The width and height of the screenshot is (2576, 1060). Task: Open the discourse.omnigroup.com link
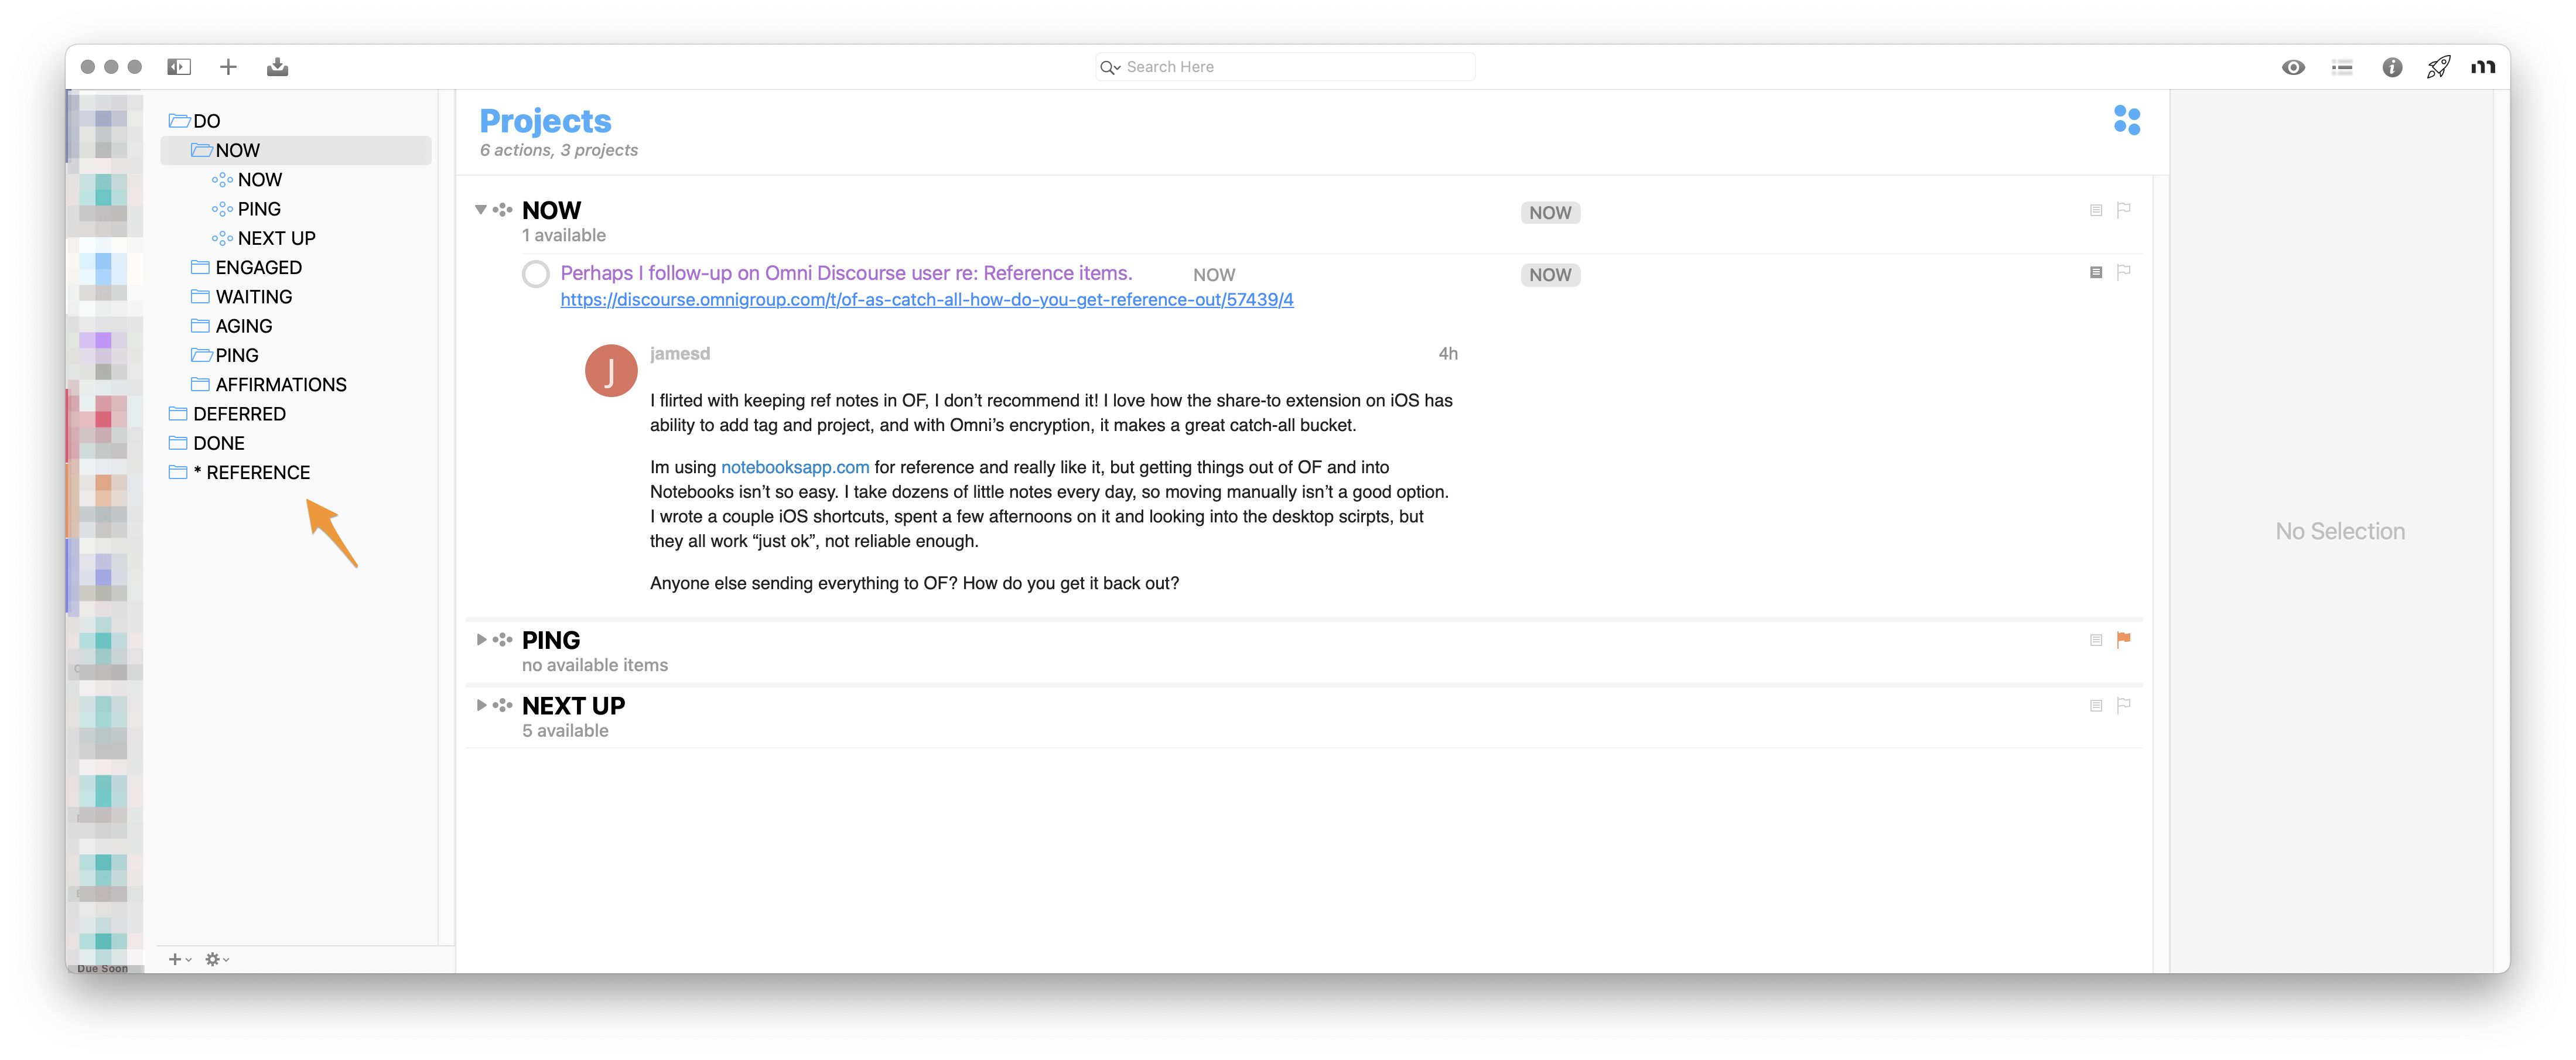[x=926, y=300]
